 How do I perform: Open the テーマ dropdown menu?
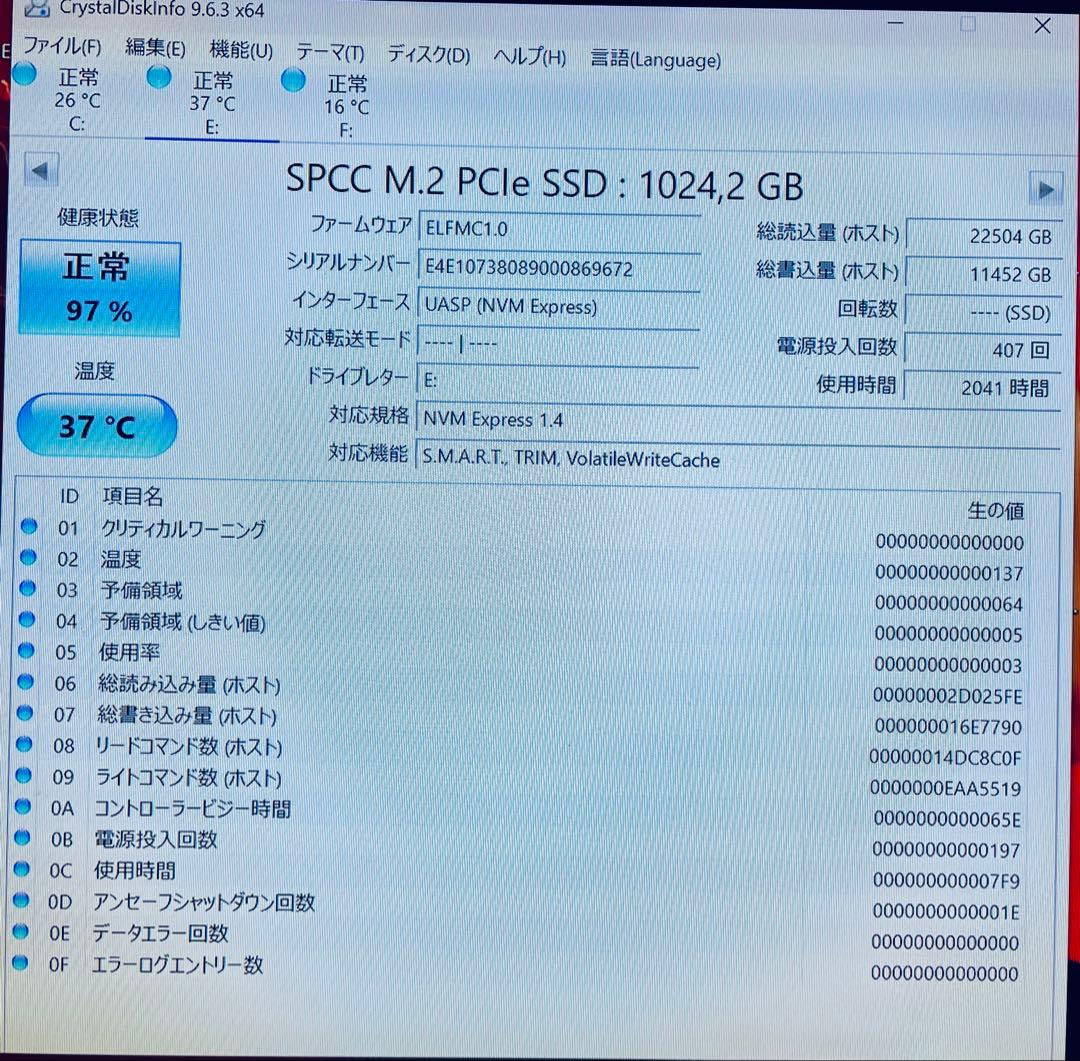click(x=330, y=52)
